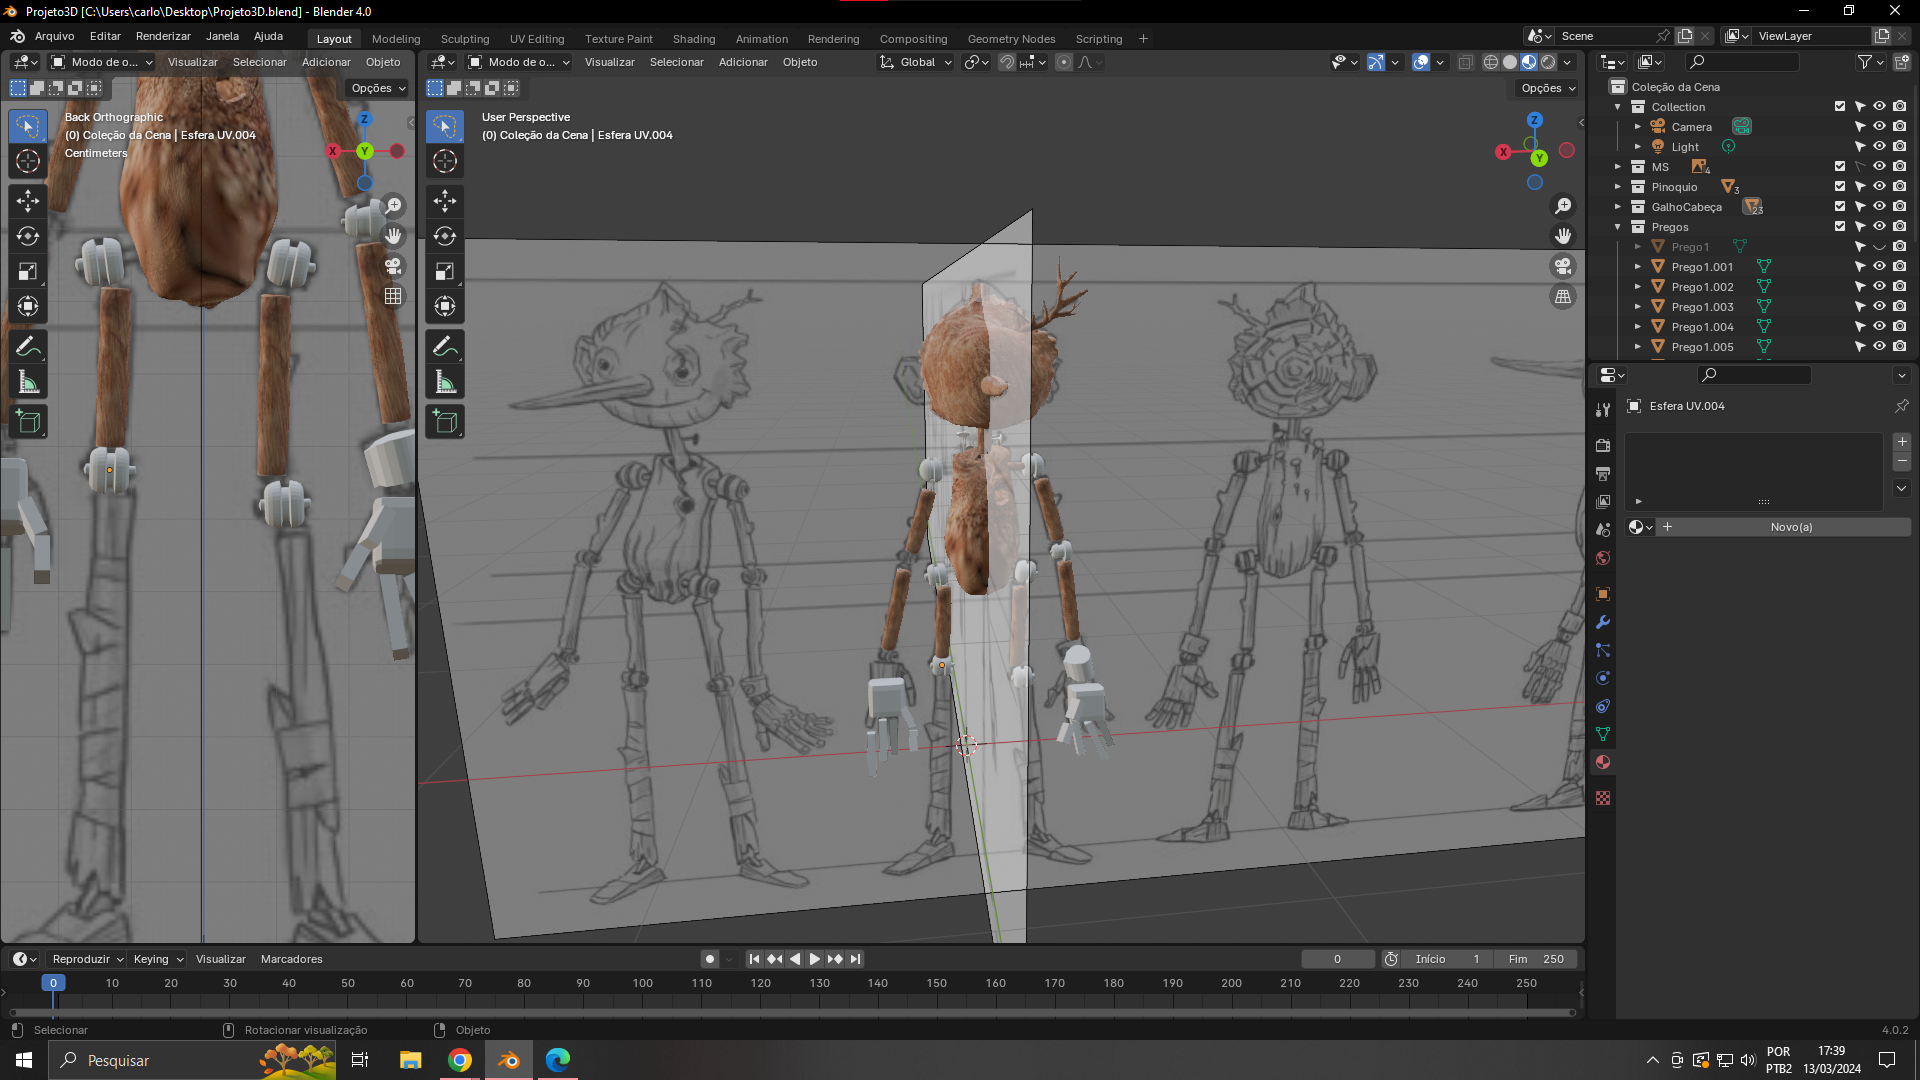Open the Reproduzir playback dropdown

coord(88,959)
